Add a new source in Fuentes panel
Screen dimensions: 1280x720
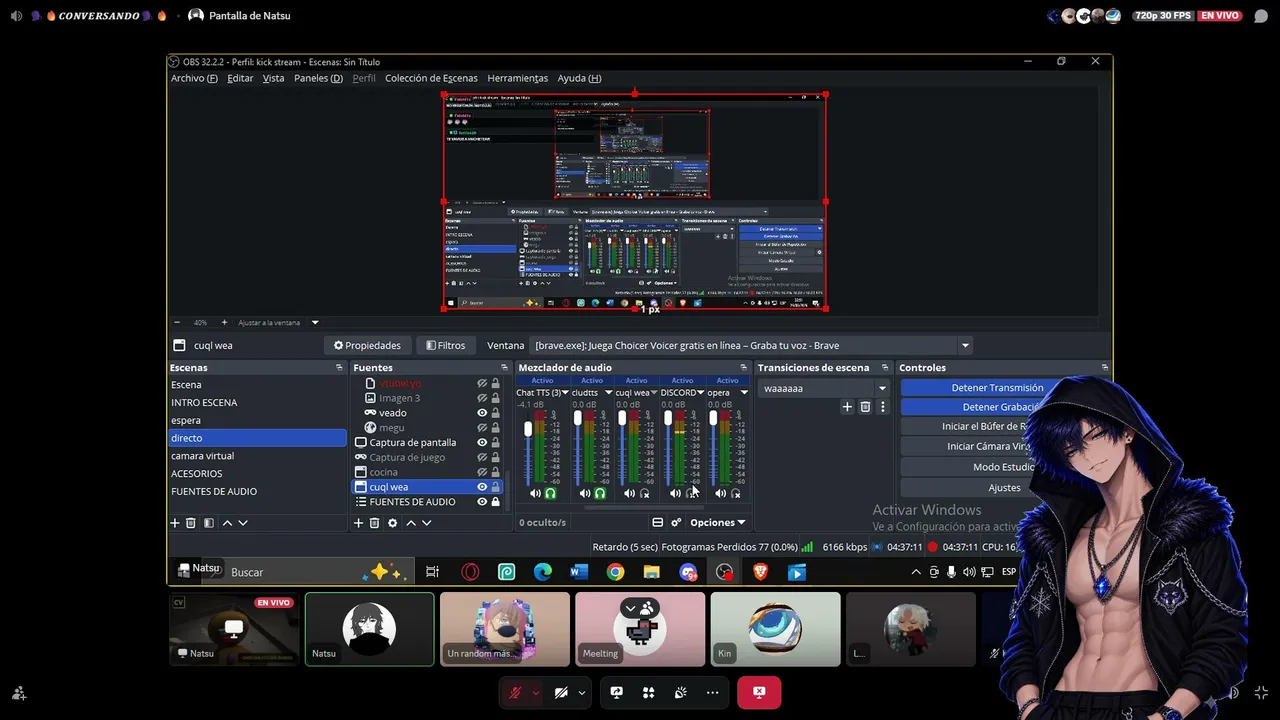tap(359, 523)
